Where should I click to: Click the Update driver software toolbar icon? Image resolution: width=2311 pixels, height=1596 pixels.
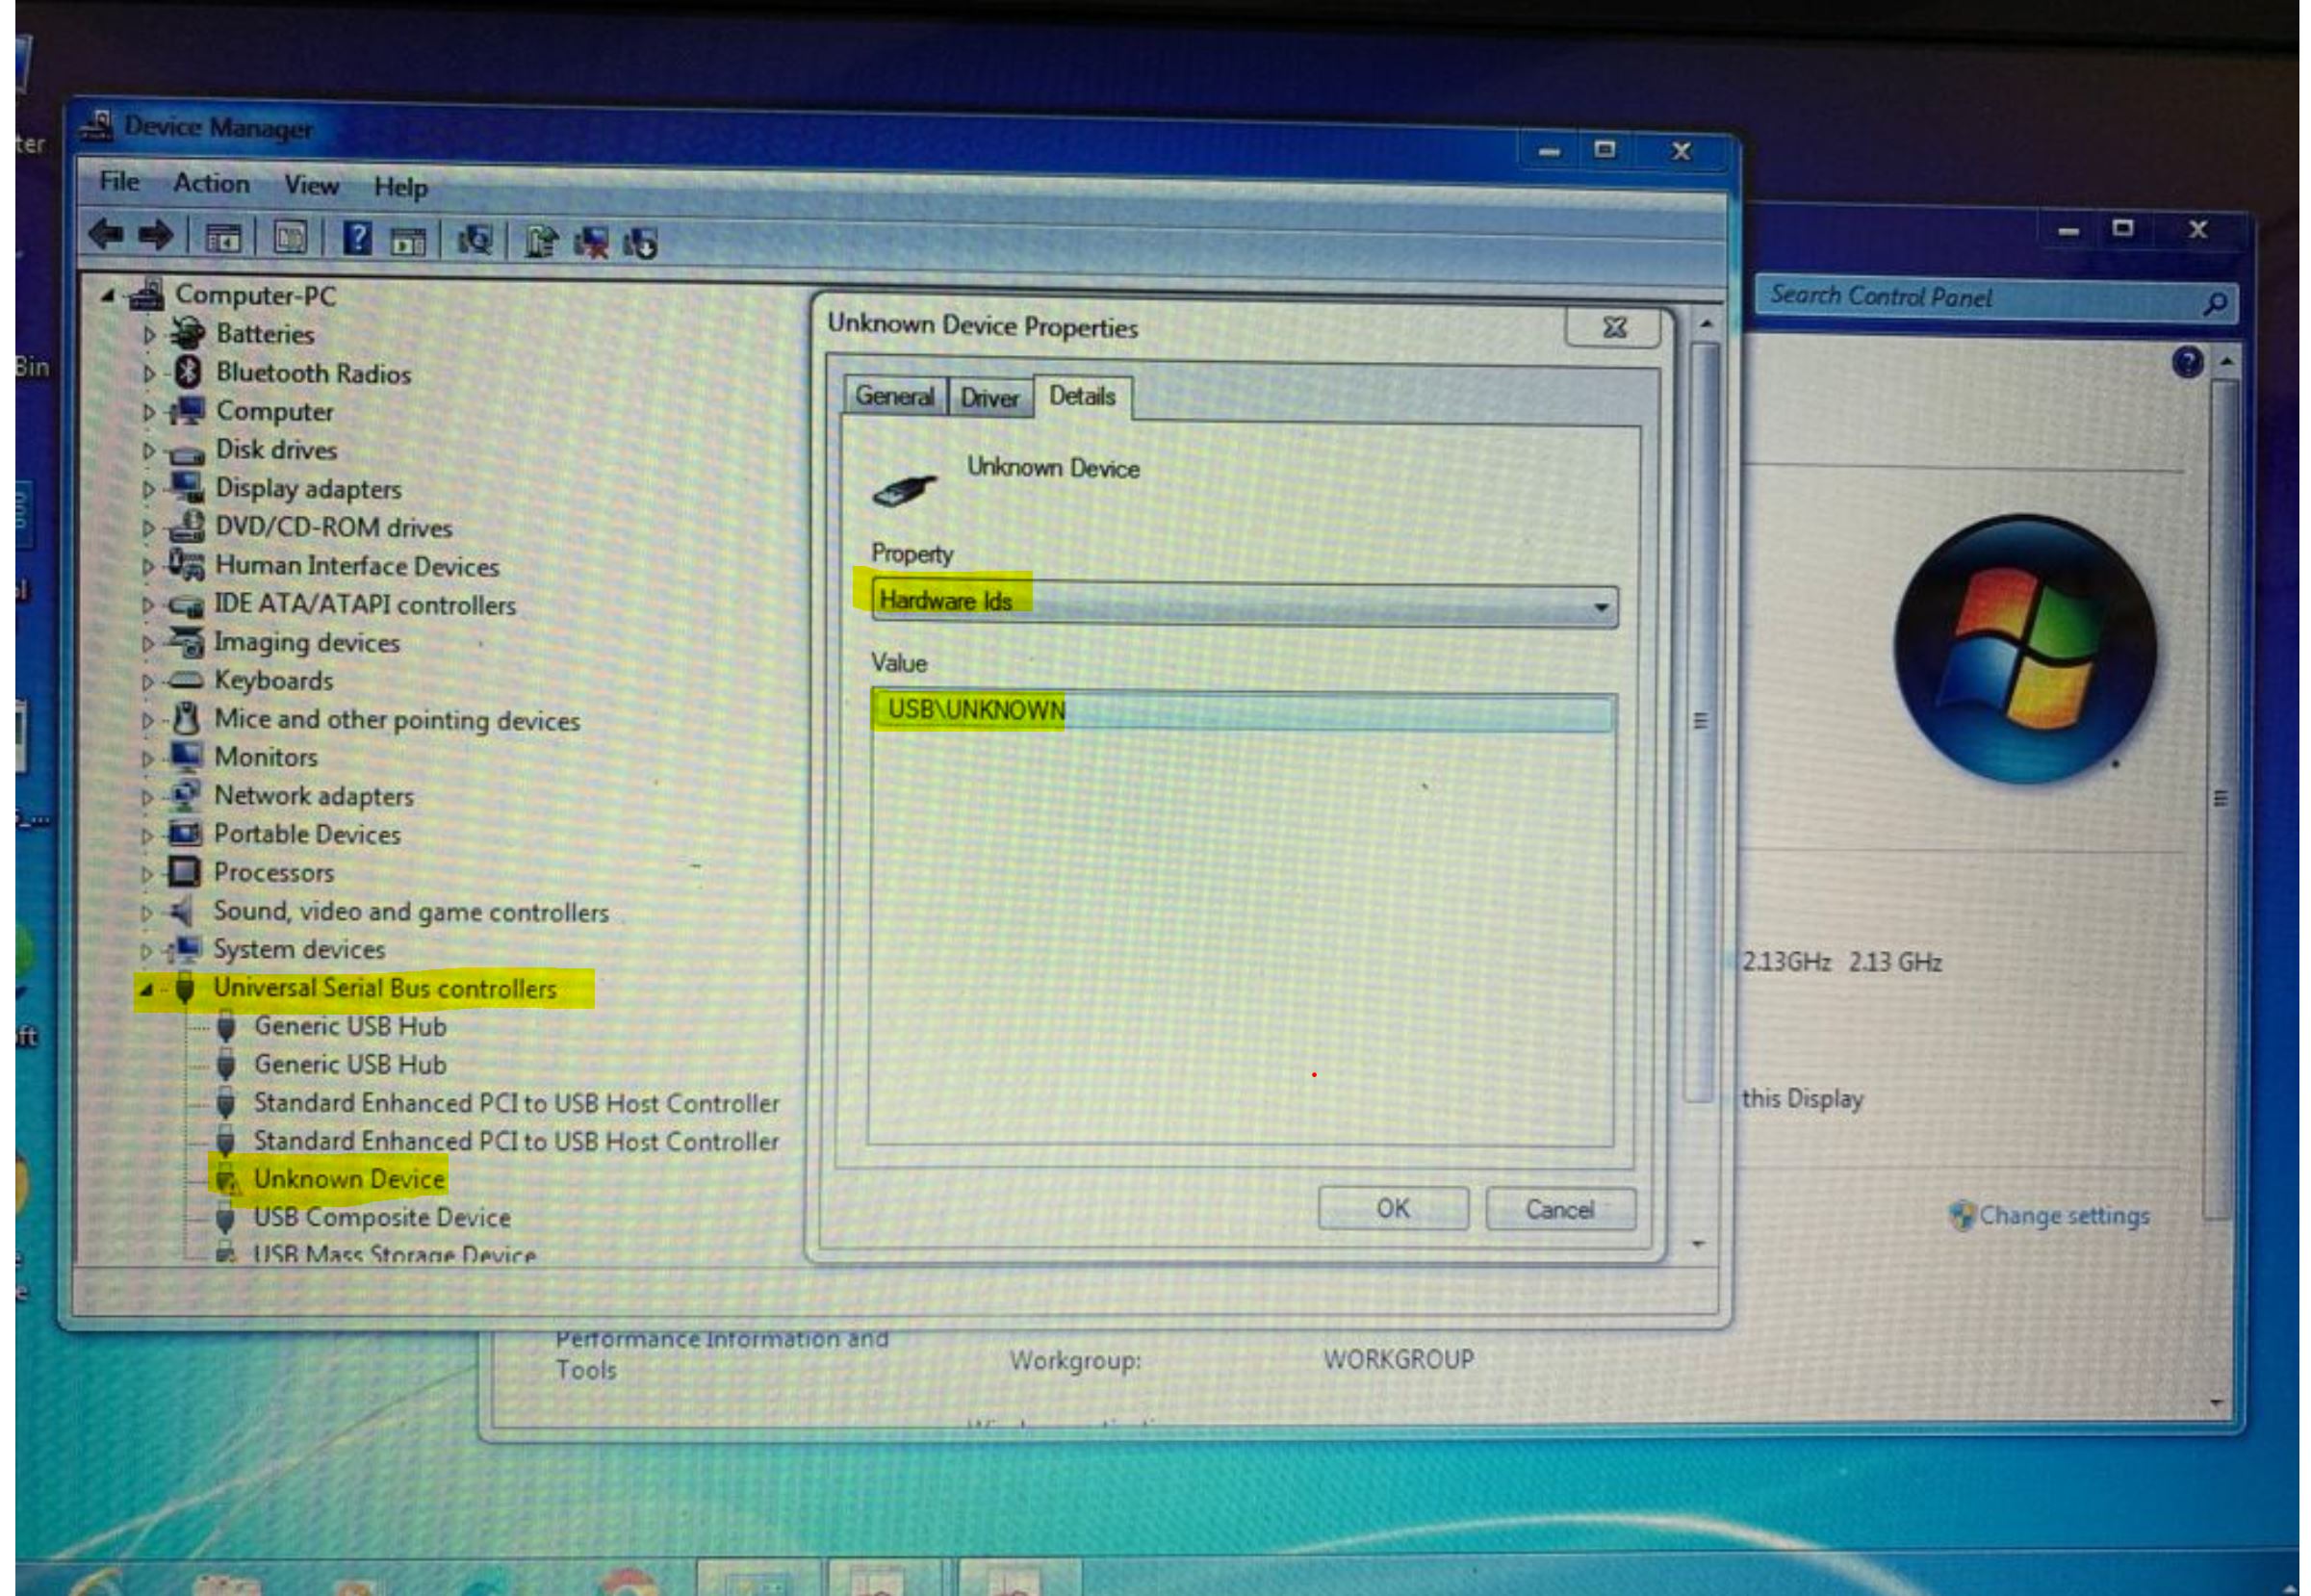tap(541, 238)
